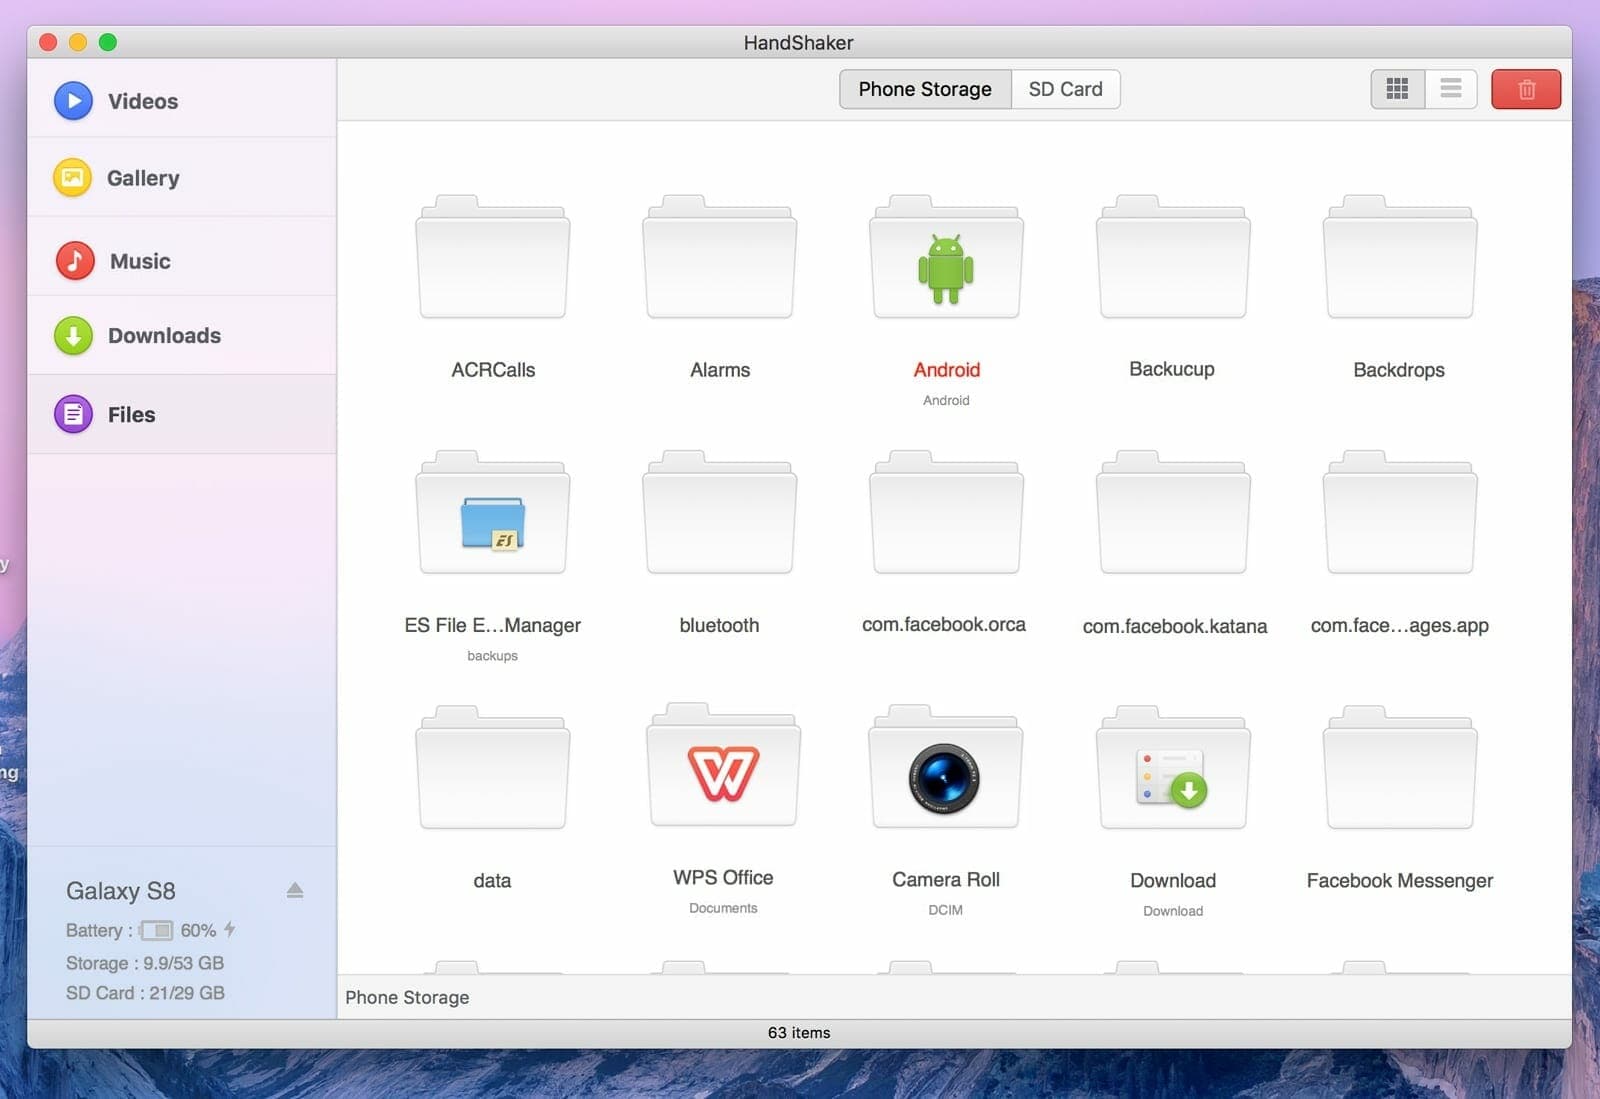Click the yellow minimize window button
The height and width of the screenshot is (1099, 1600).
(78, 42)
